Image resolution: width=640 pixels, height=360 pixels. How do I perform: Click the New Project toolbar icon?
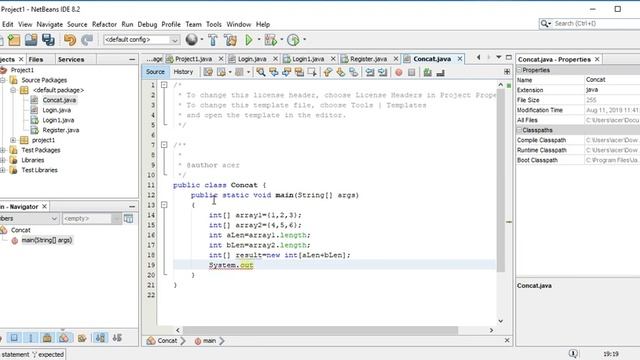[14, 40]
